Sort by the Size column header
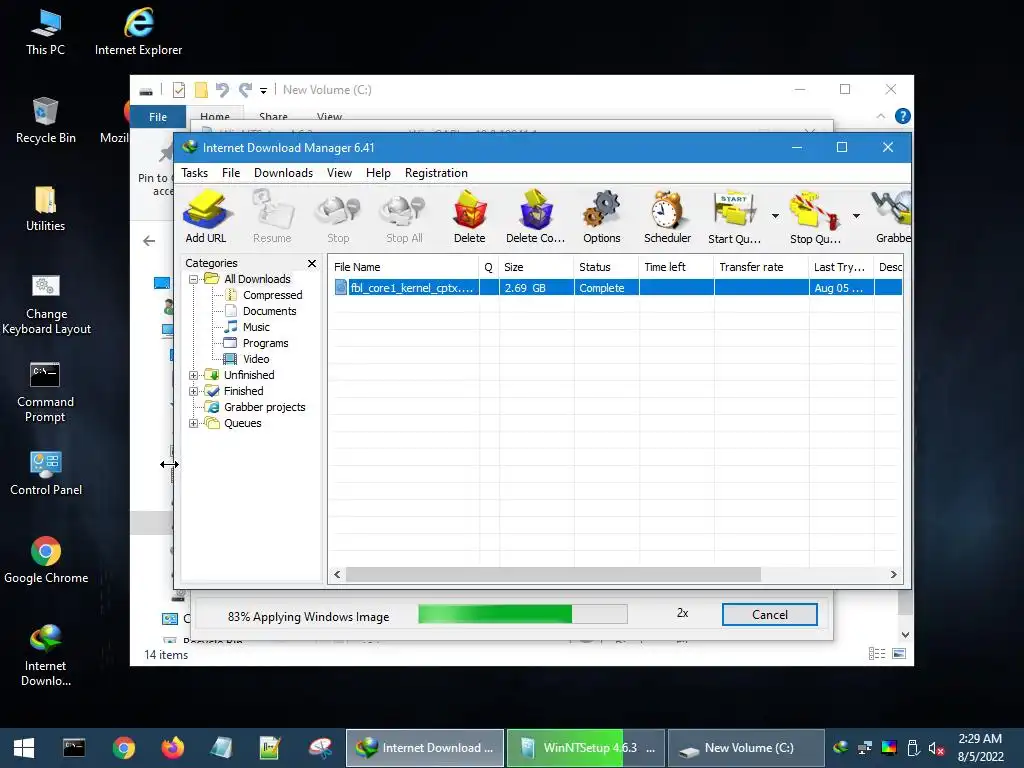1024x768 pixels. pyautogui.click(x=537, y=267)
